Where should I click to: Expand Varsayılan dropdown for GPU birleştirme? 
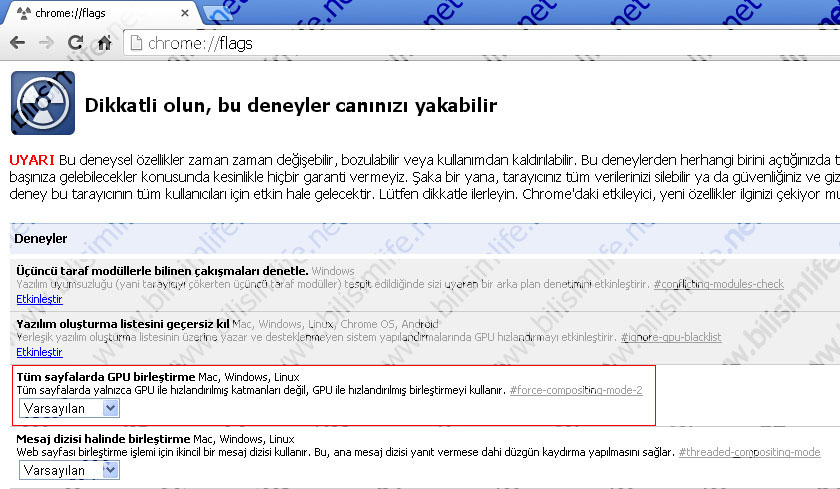tap(69, 408)
